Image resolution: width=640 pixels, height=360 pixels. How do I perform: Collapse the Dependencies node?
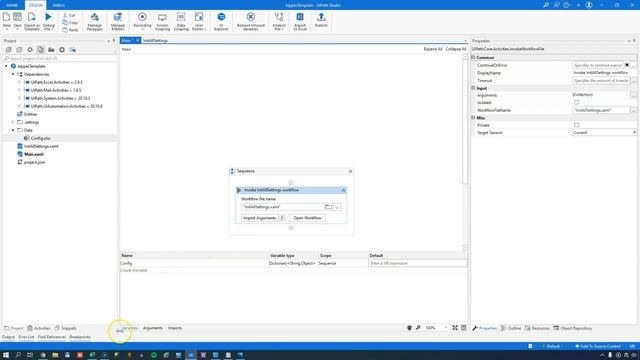point(13,74)
